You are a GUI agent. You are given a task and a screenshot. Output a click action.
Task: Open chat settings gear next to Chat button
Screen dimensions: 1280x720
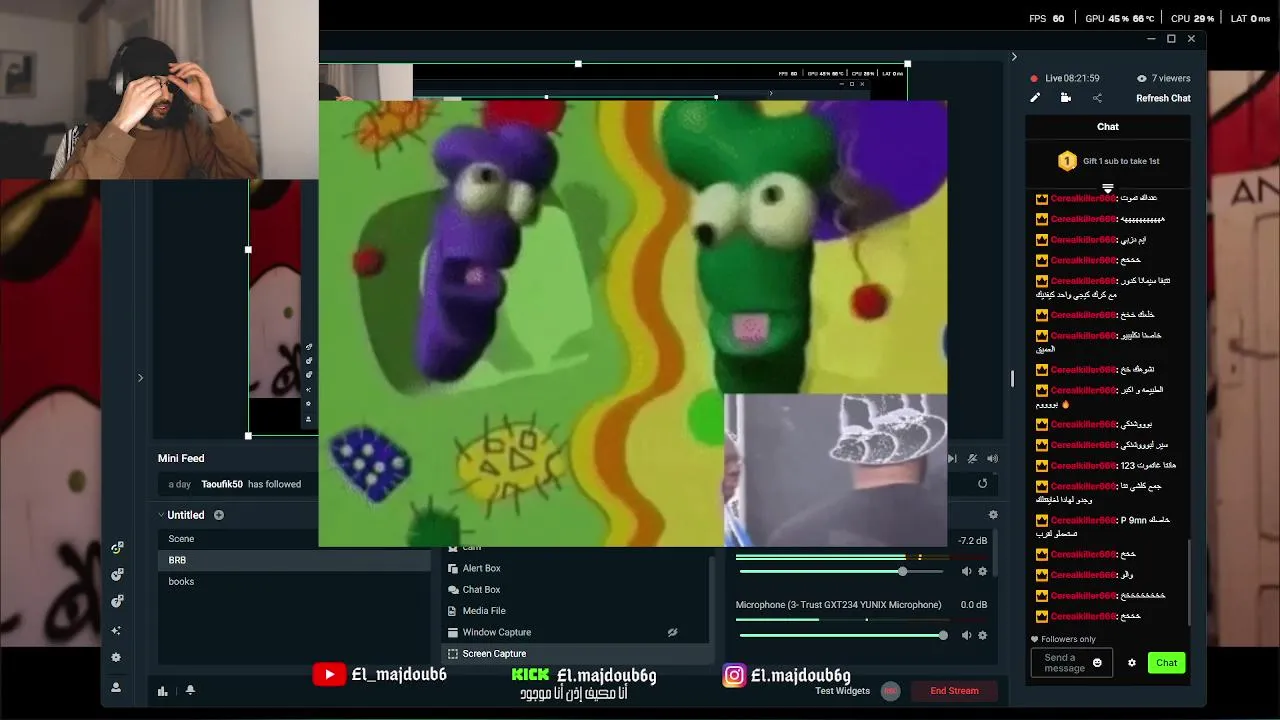pyautogui.click(x=1132, y=663)
